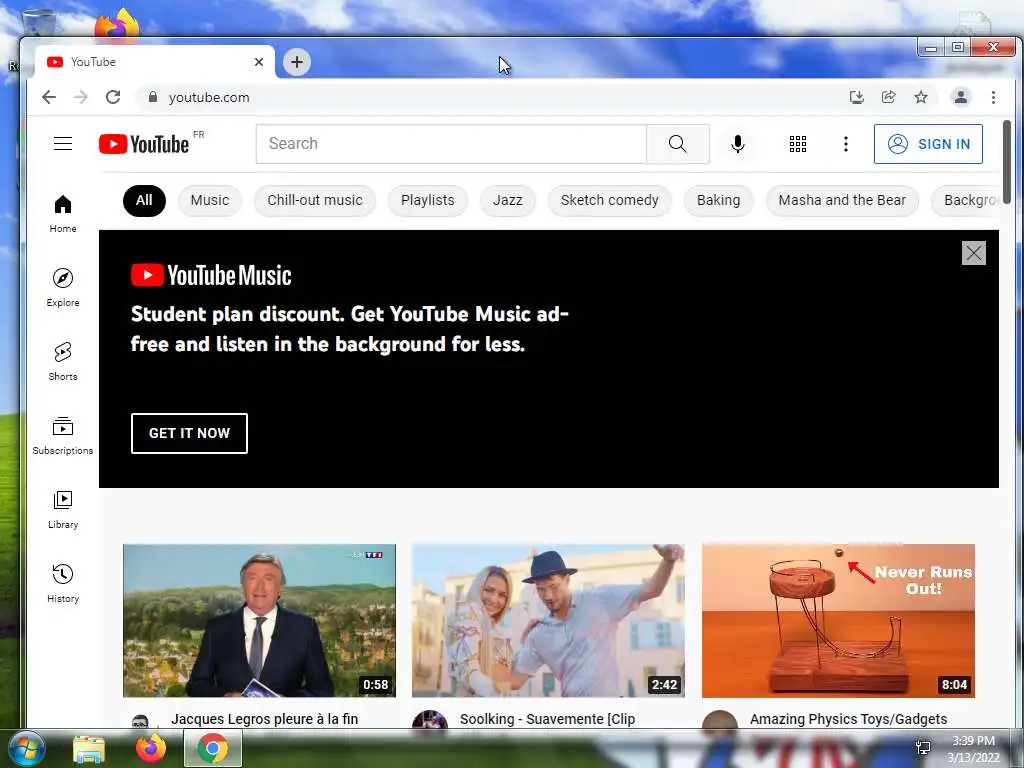Viewport: 1024px width, 768px height.
Task: Select the Sketch comedy chip
Action: [609, 200]
